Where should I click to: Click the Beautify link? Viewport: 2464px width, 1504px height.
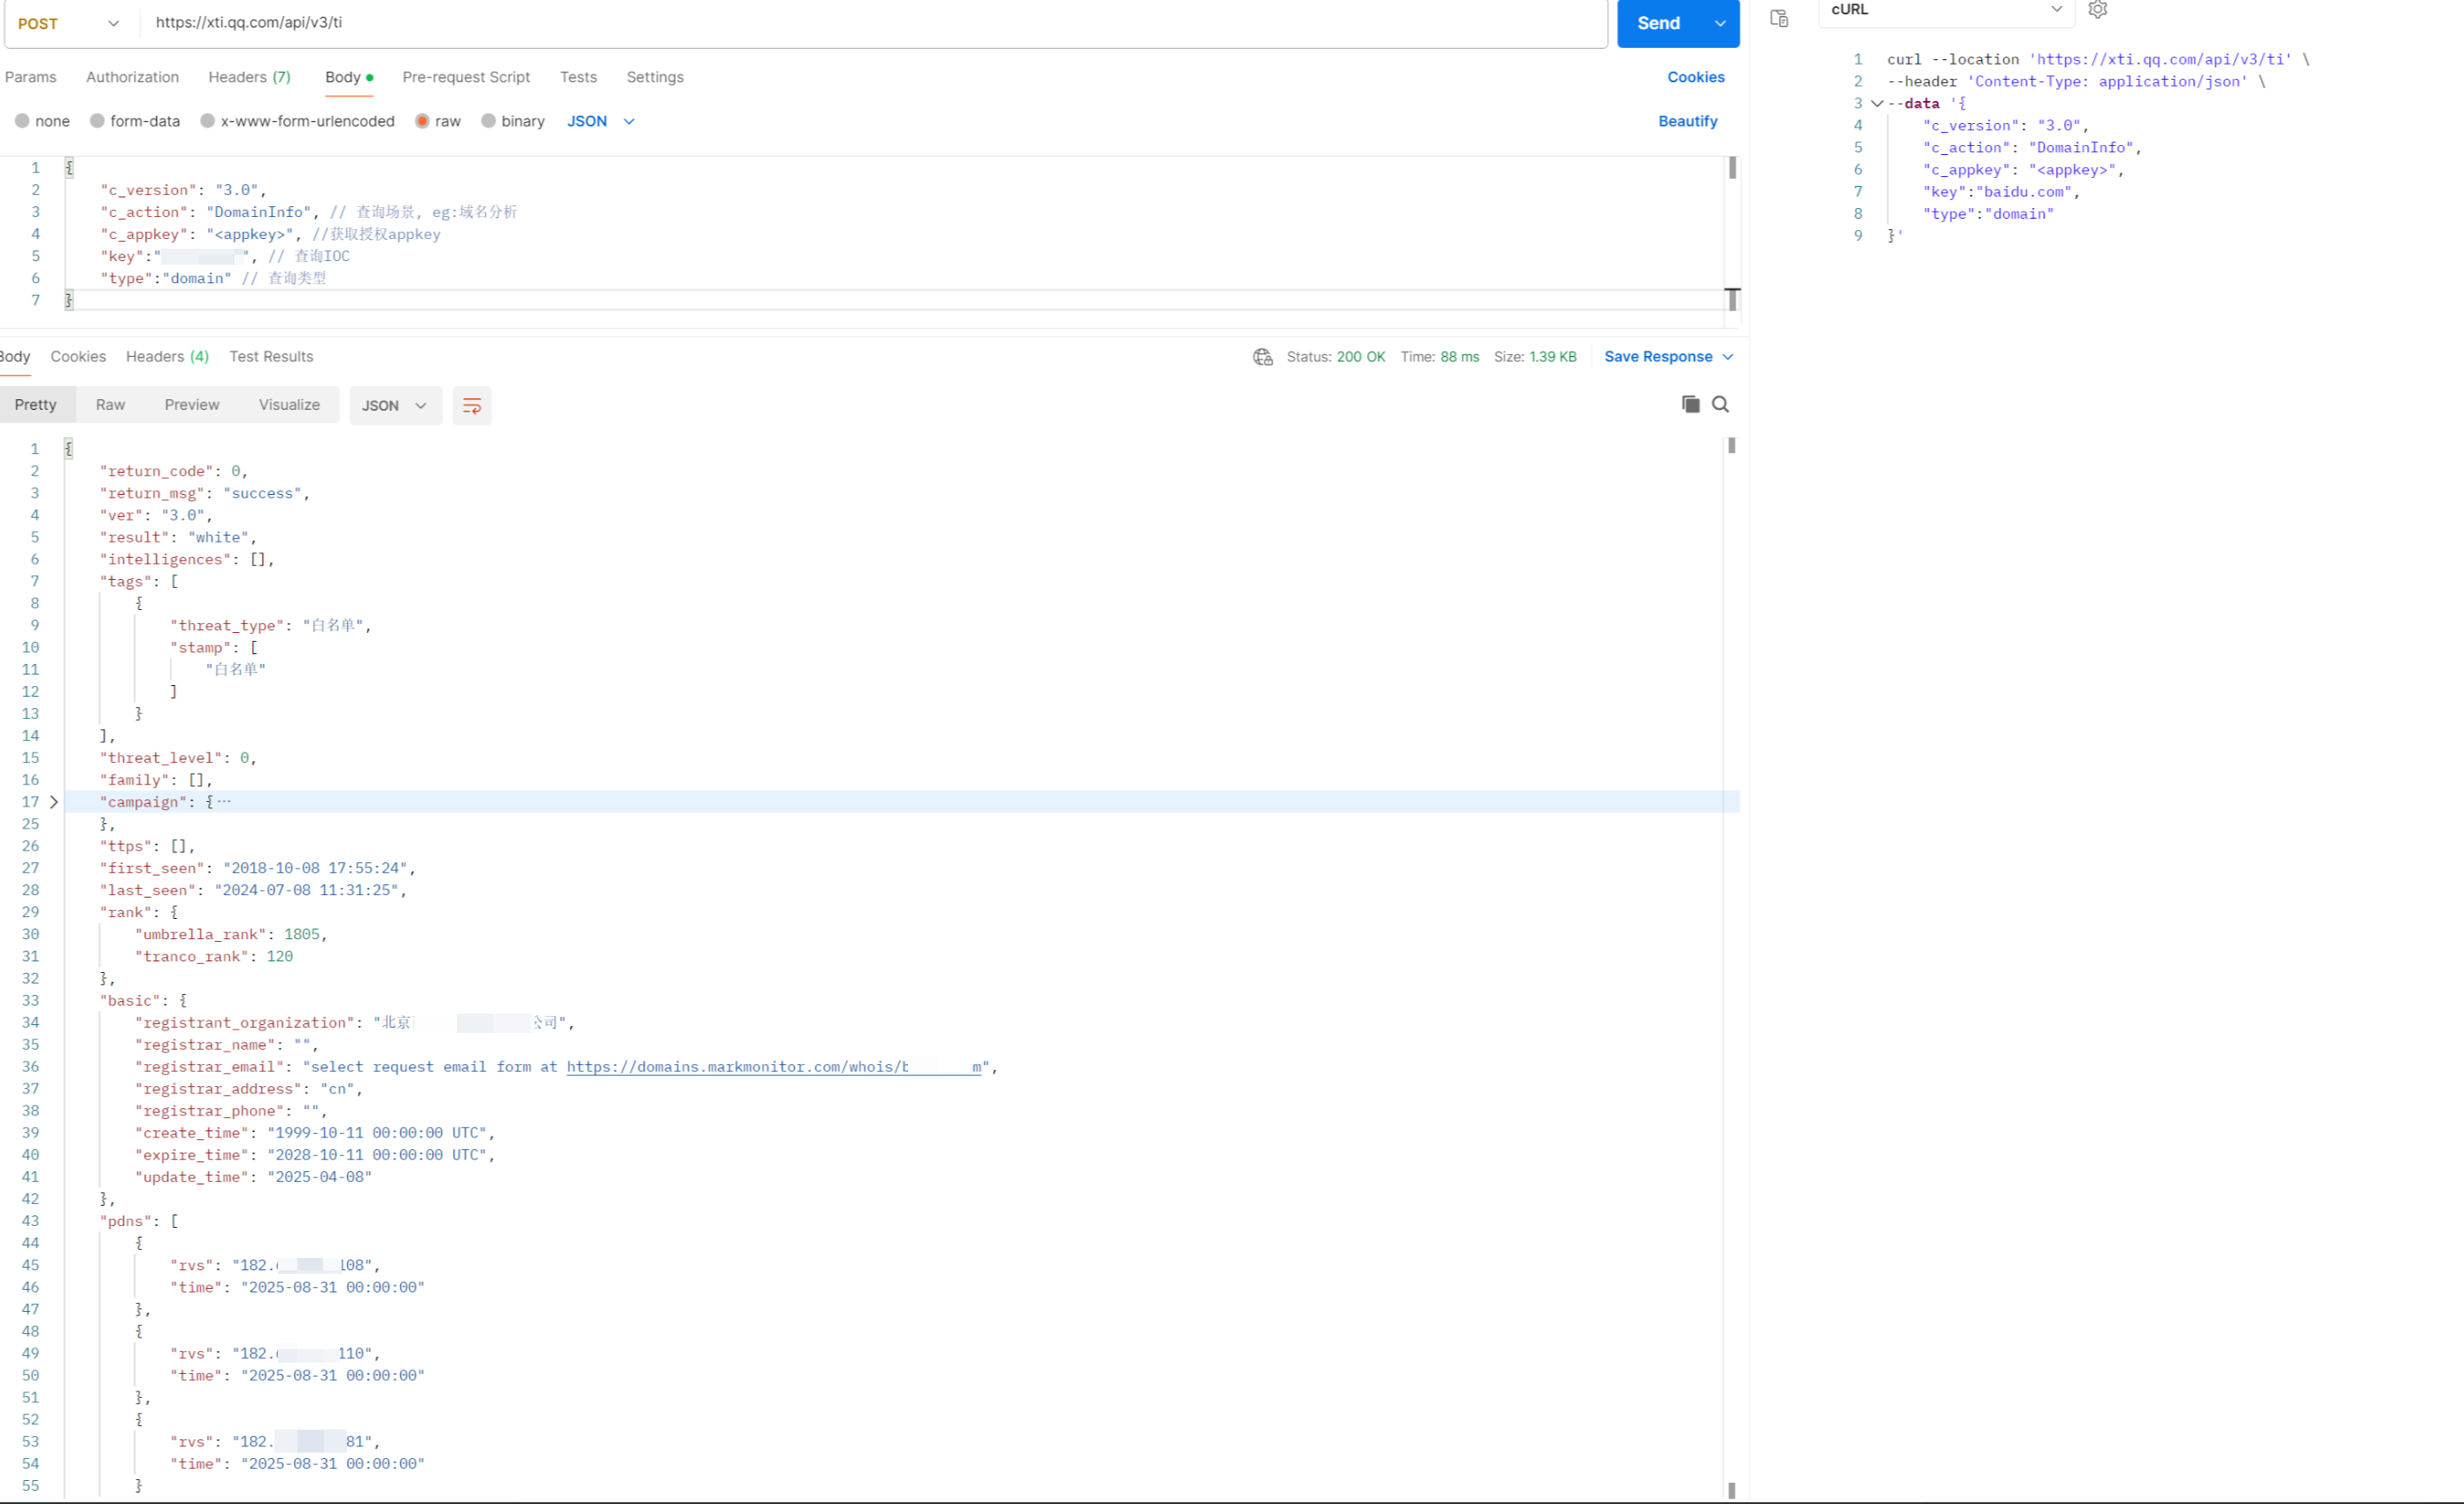[1687, 121]
